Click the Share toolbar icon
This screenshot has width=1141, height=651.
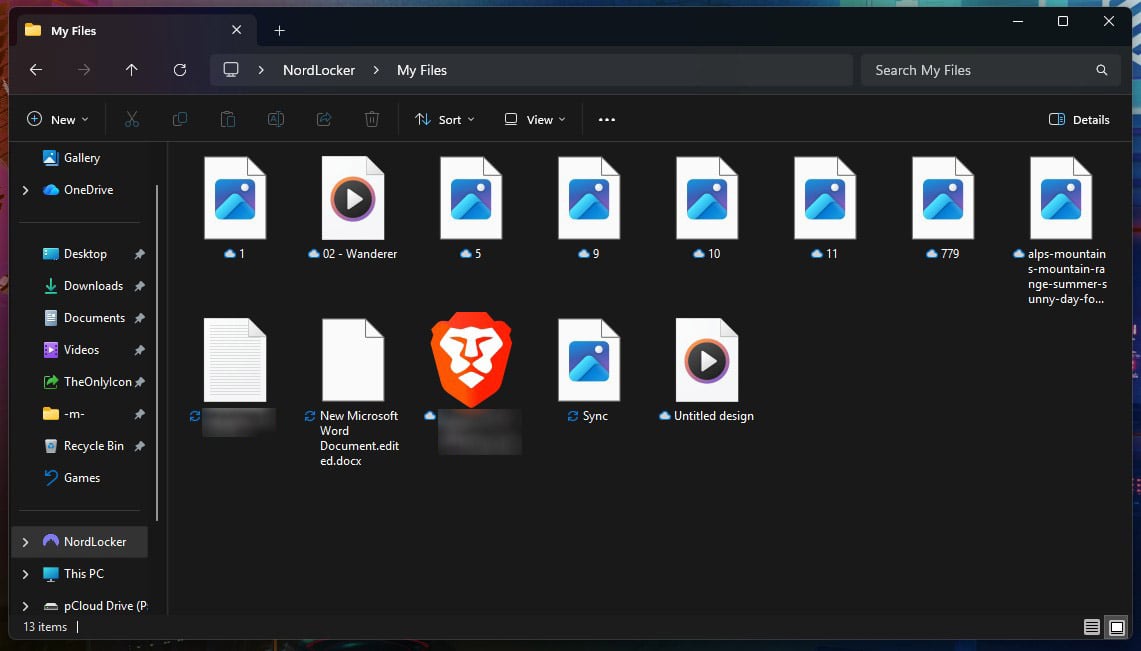(x=324, y=119)
